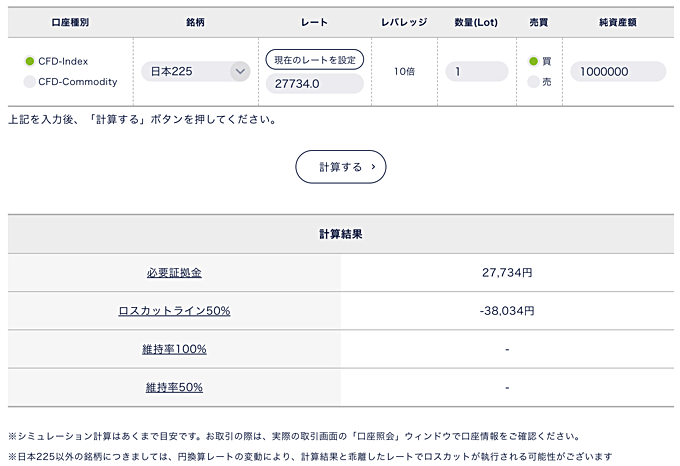Open the ロスカットライン50% link

pos(174,311)
